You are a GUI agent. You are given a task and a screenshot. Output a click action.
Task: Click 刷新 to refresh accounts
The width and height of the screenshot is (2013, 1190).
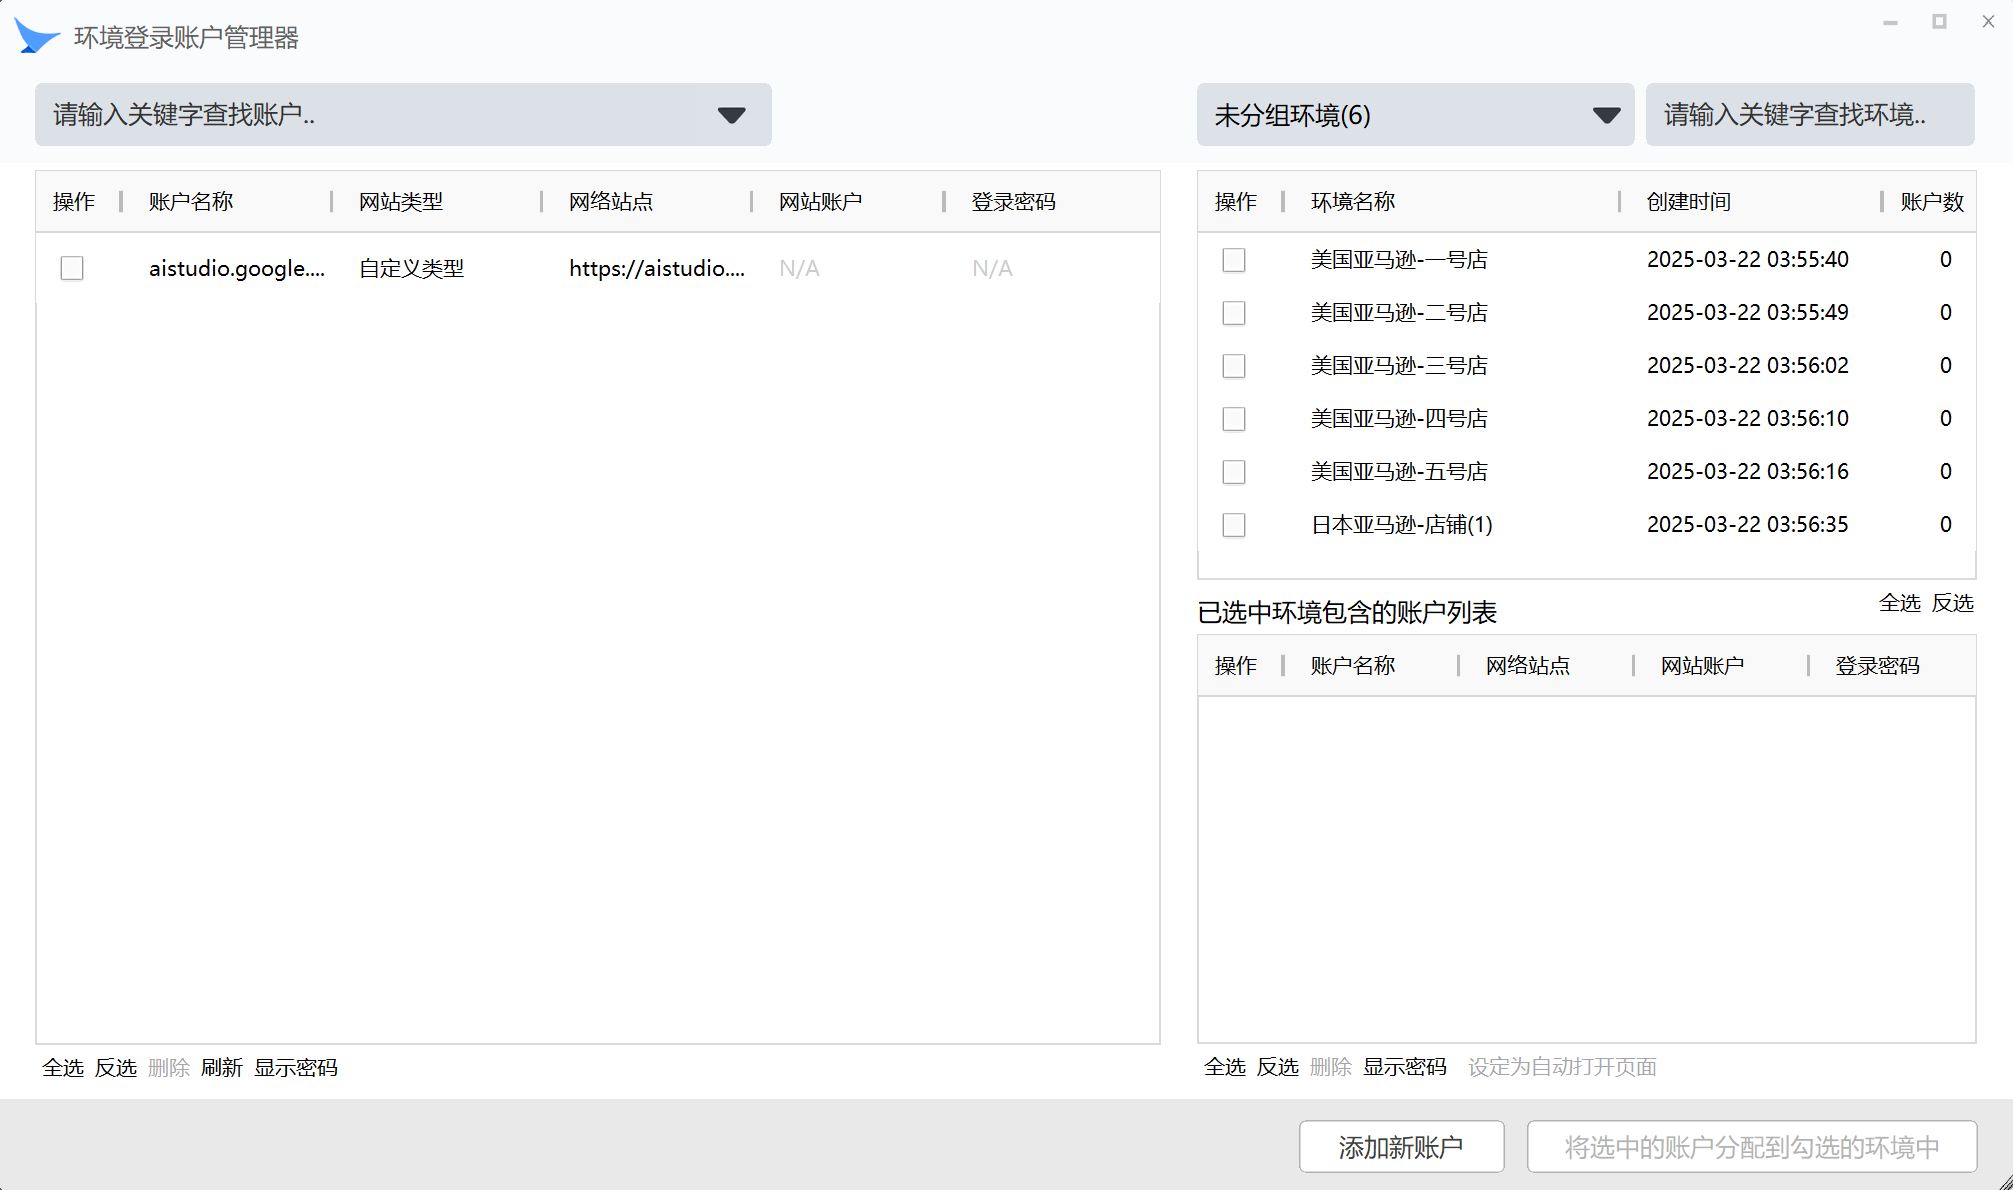(222, 1068)
